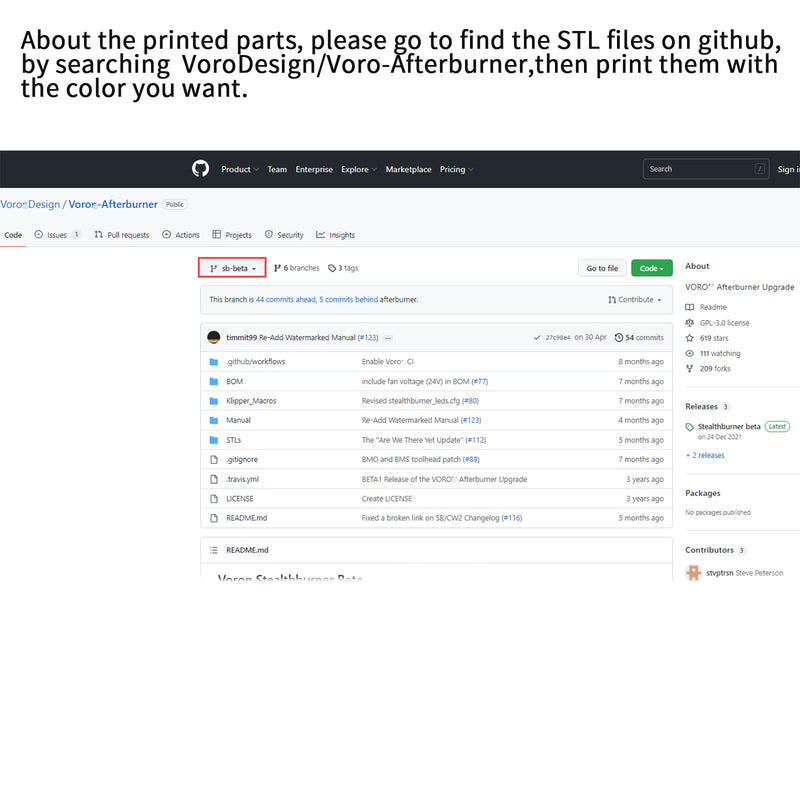The height and width of the screenshot is (800, 800).
Task: View the 209 forks link
Action: point(708,368)
